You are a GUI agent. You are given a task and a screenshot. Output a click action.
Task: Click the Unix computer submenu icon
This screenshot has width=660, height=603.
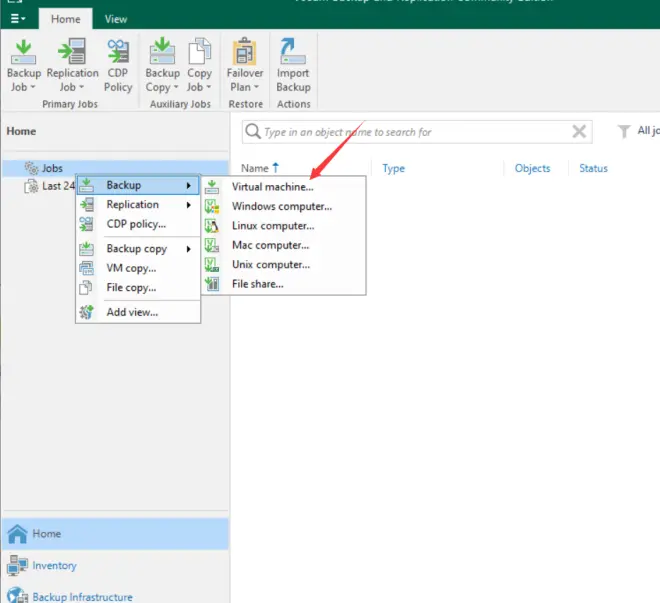(212, 264)
